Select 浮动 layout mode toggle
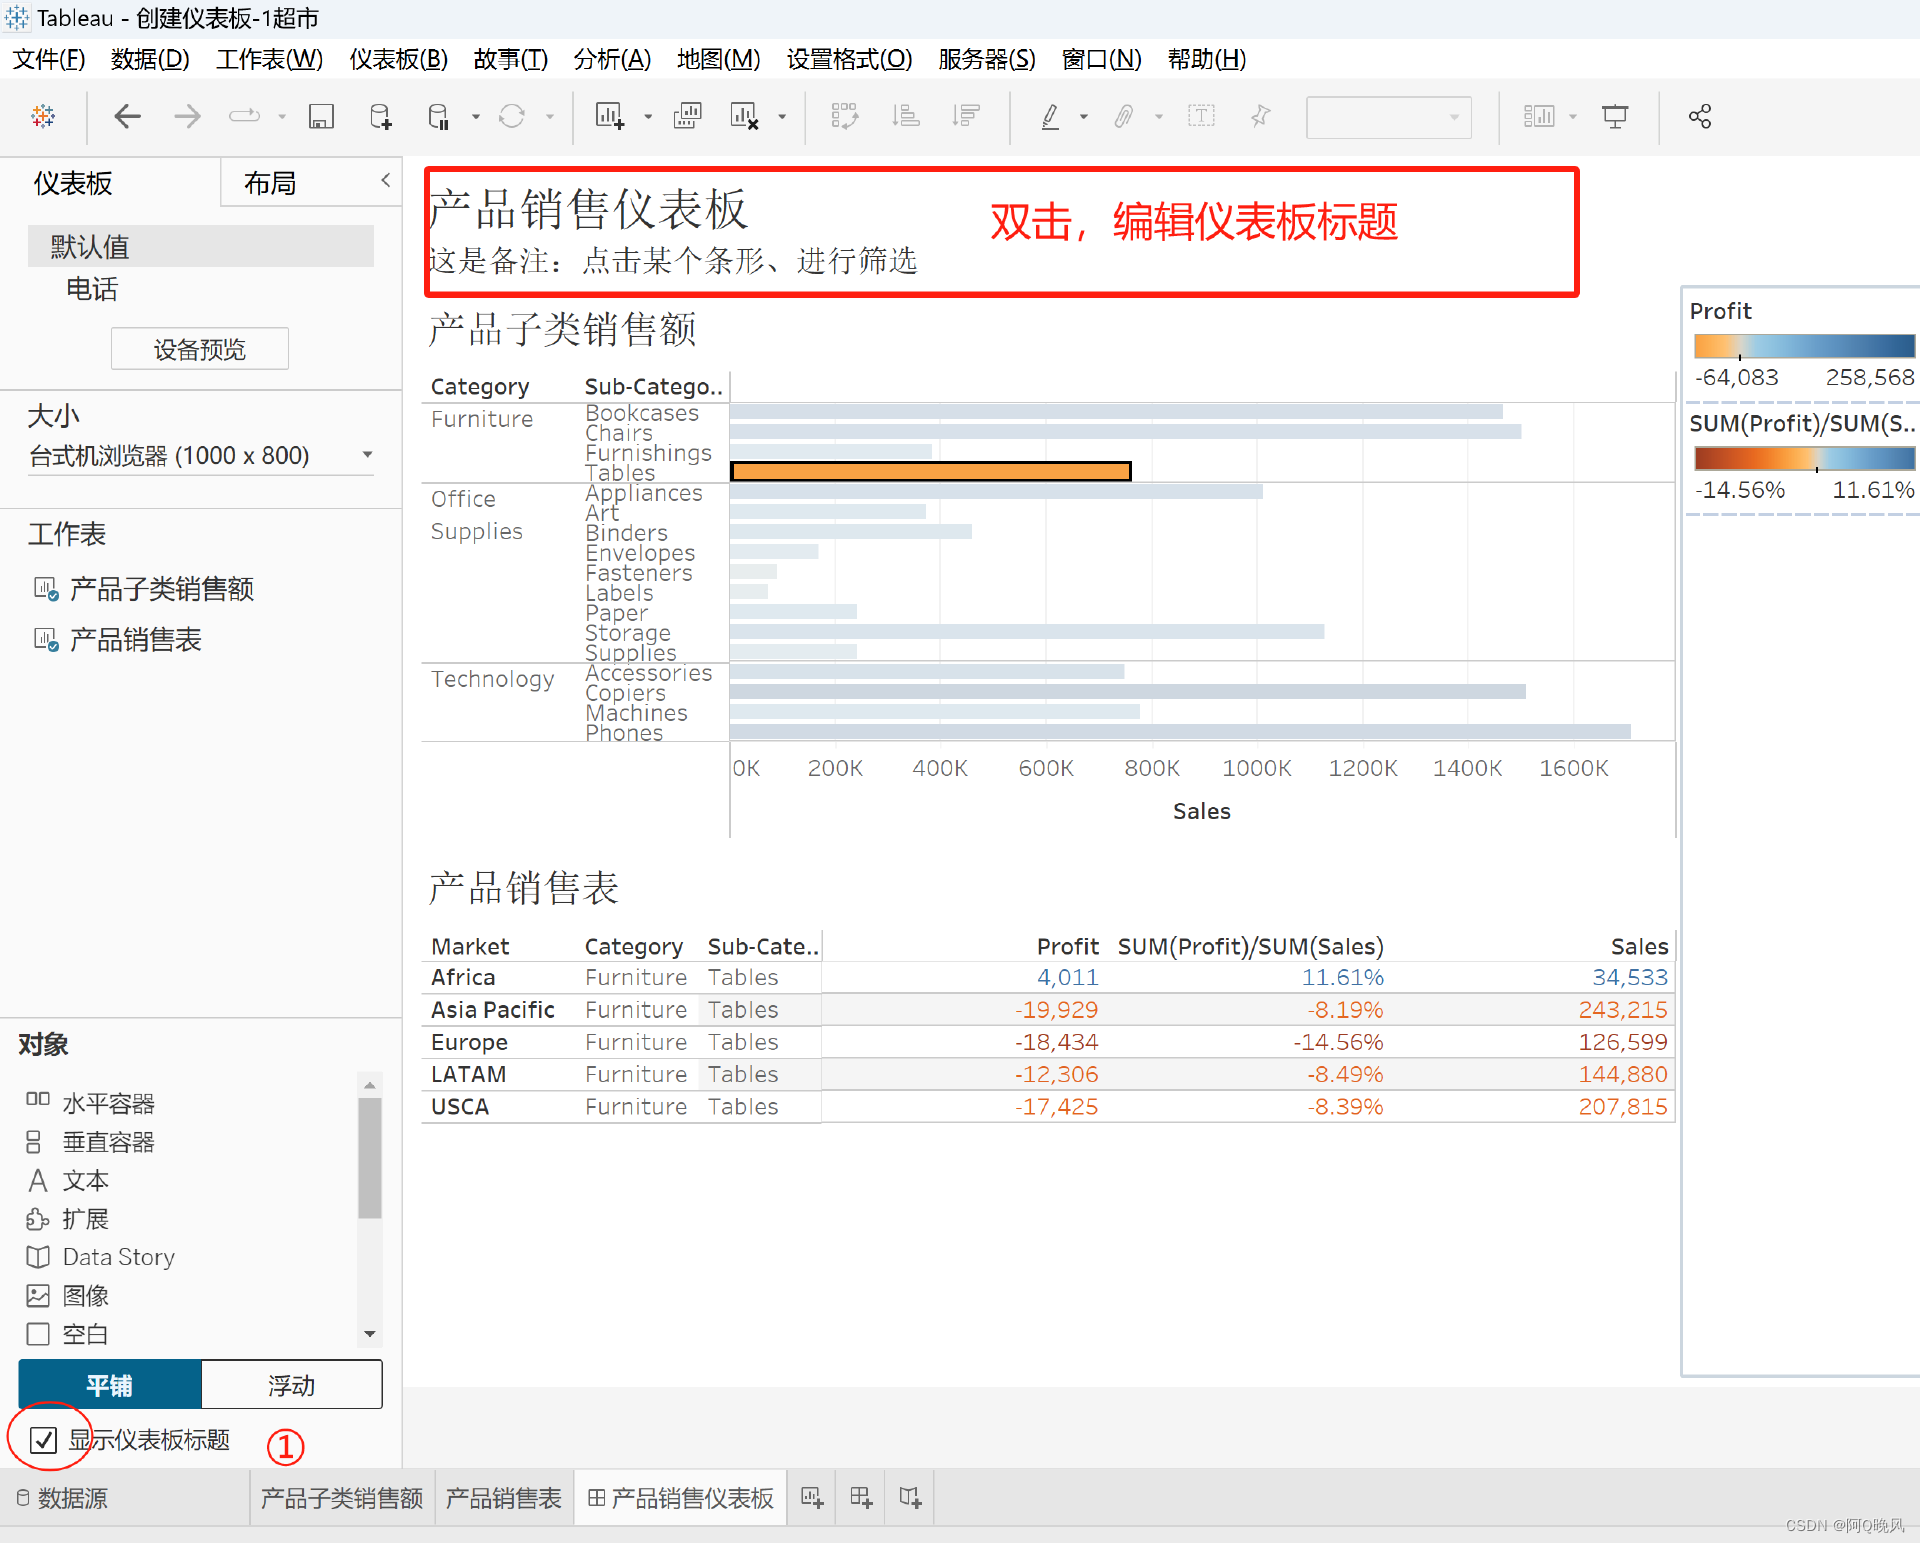The image size is (1920, 1543). [x=291, y=1385]
